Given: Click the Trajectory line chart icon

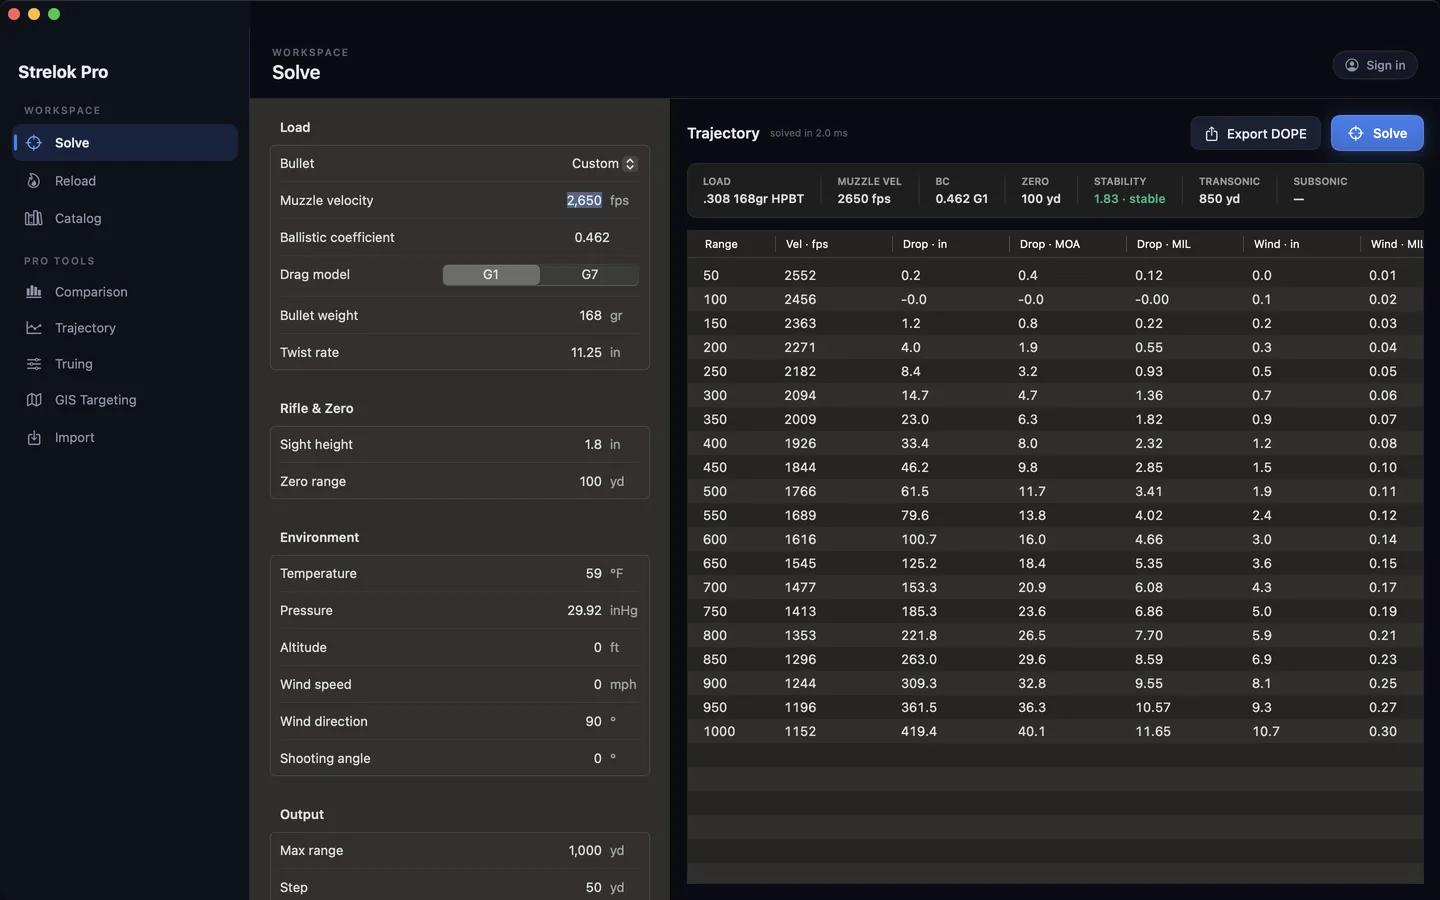Looking at the screenshot, I should tap(34, 328).
